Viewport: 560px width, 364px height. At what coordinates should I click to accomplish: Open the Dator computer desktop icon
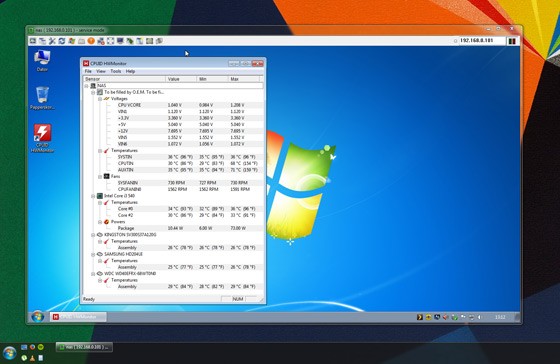(42, 61)
